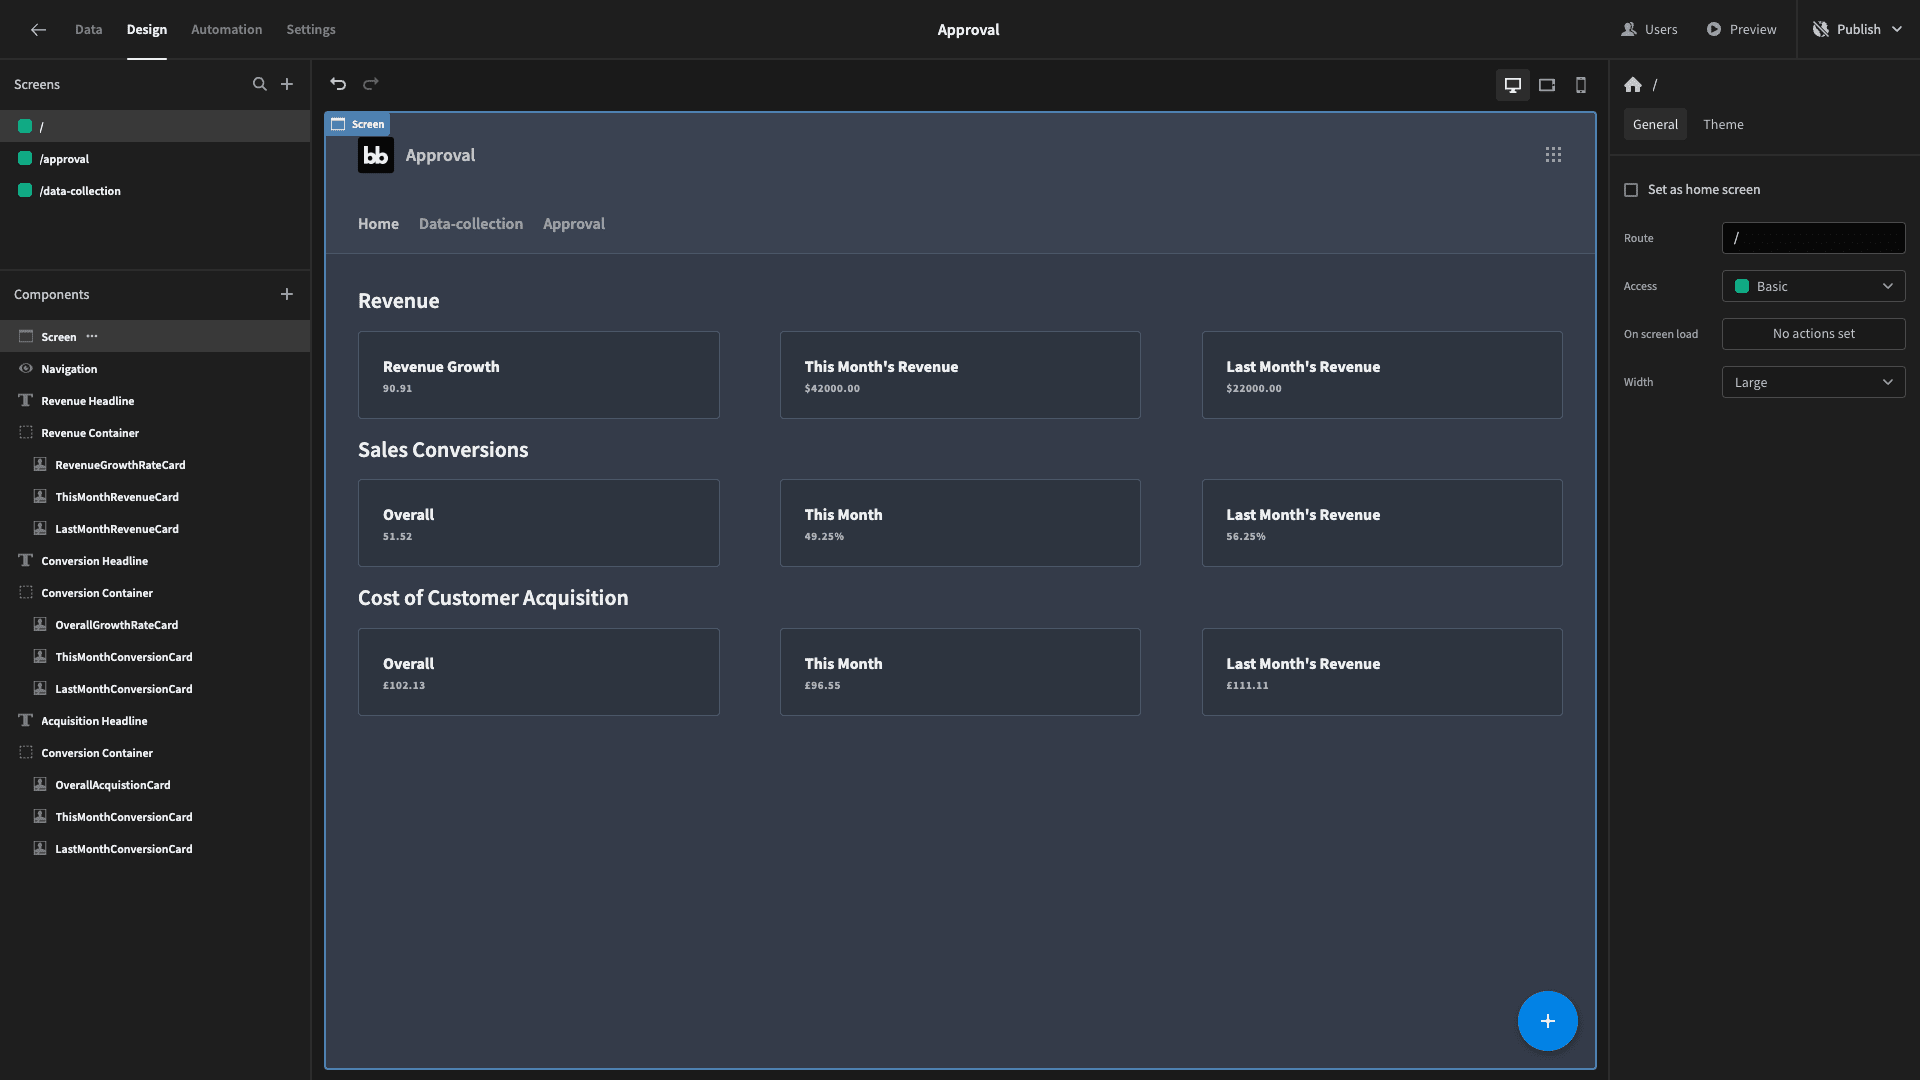This screenshot has height=1080, width=1920.
Task: Click the Revenue Growth card
Action: point(538,375)
